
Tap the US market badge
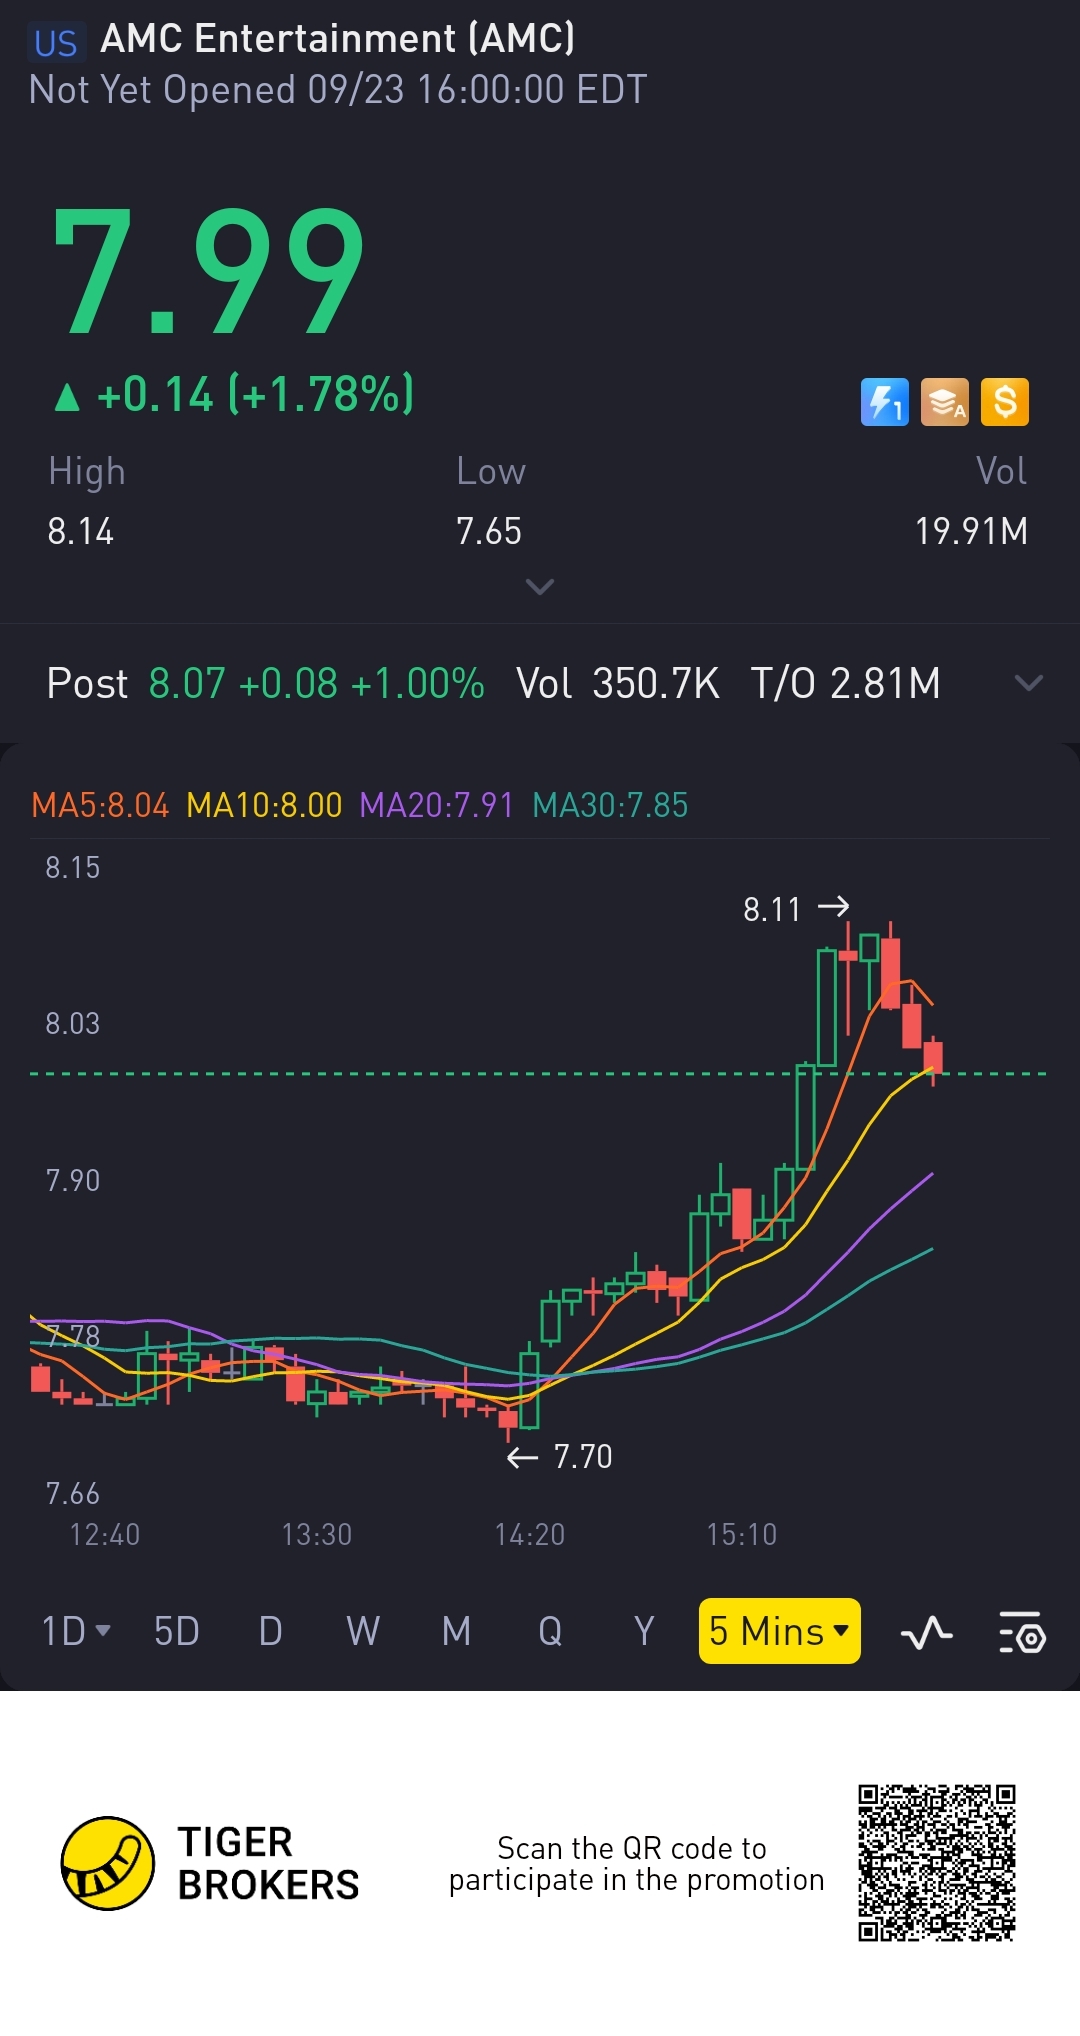[x=56, y=43]
